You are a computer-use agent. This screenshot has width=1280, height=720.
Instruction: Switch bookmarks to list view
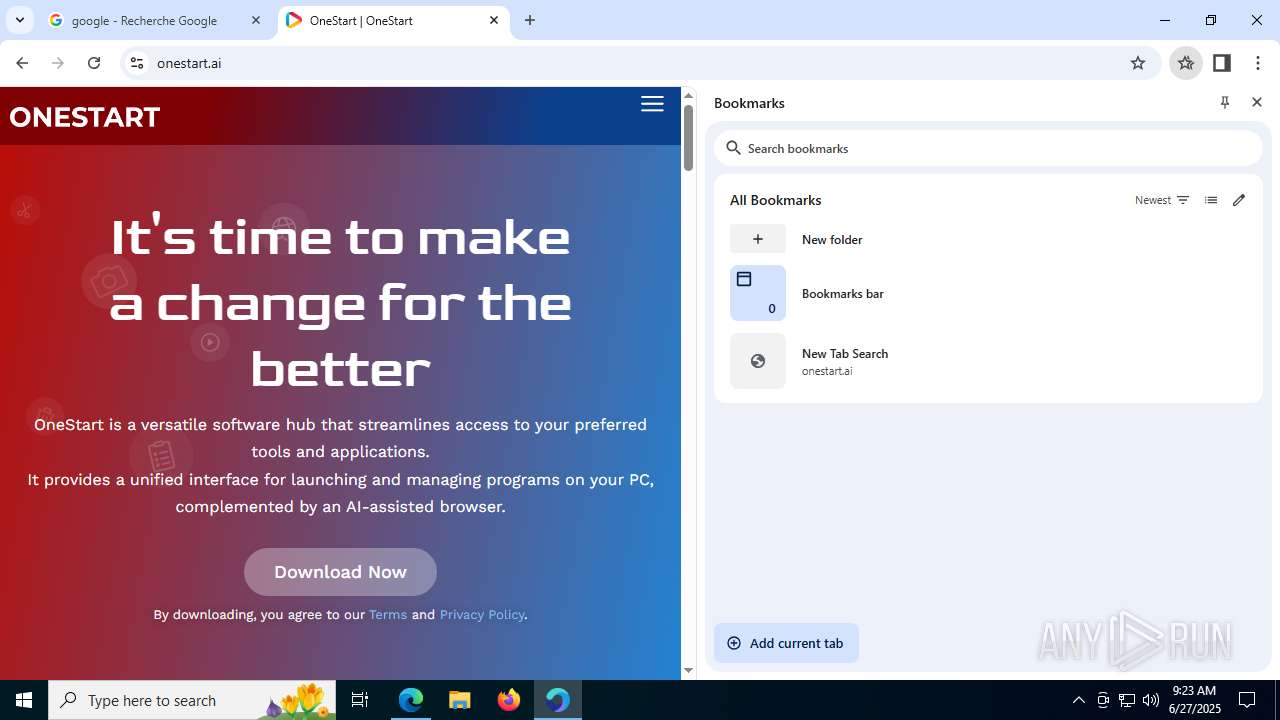click(1211, 200)
